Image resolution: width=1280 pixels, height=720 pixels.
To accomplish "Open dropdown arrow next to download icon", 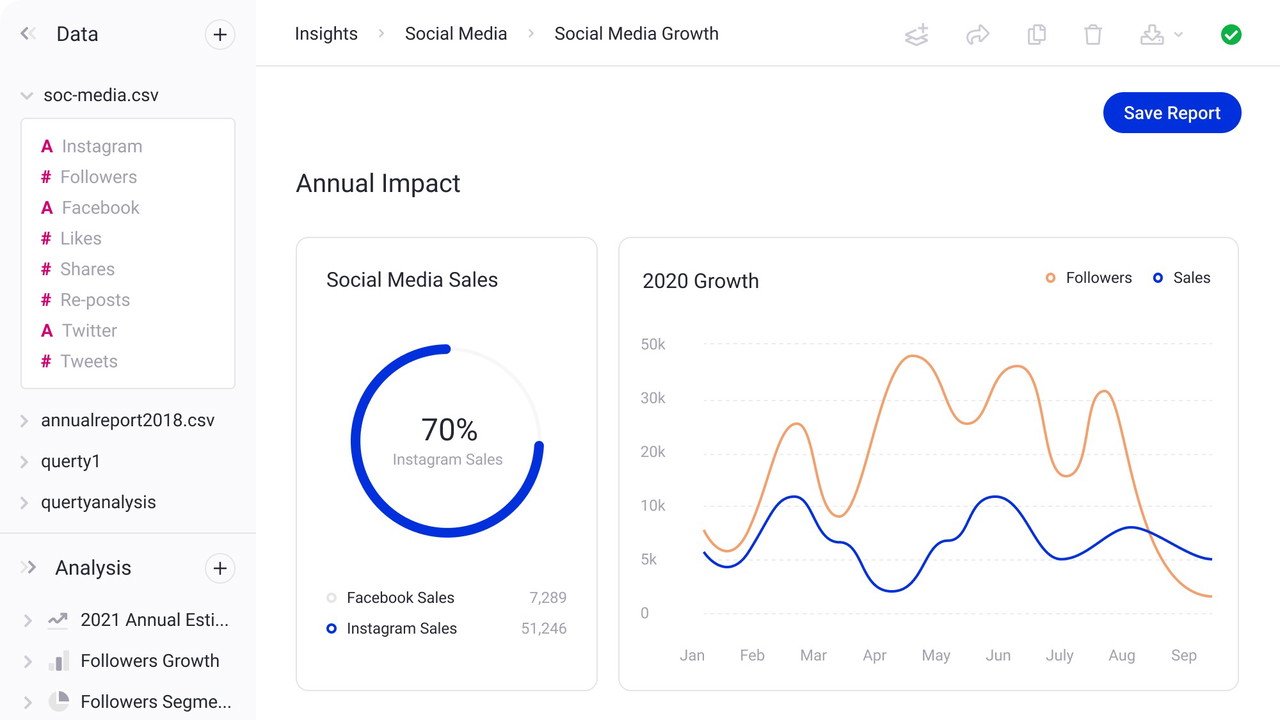I will point(1178,35).
